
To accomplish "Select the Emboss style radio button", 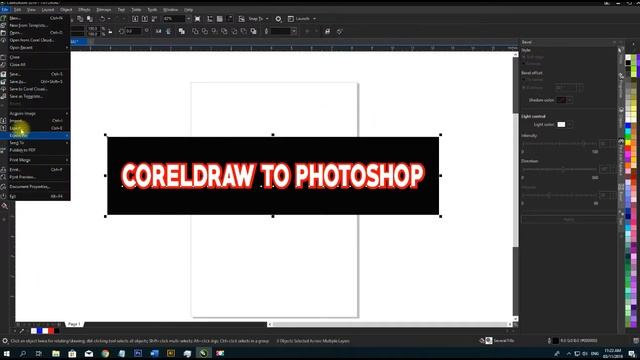I will (x=524, y=64).
